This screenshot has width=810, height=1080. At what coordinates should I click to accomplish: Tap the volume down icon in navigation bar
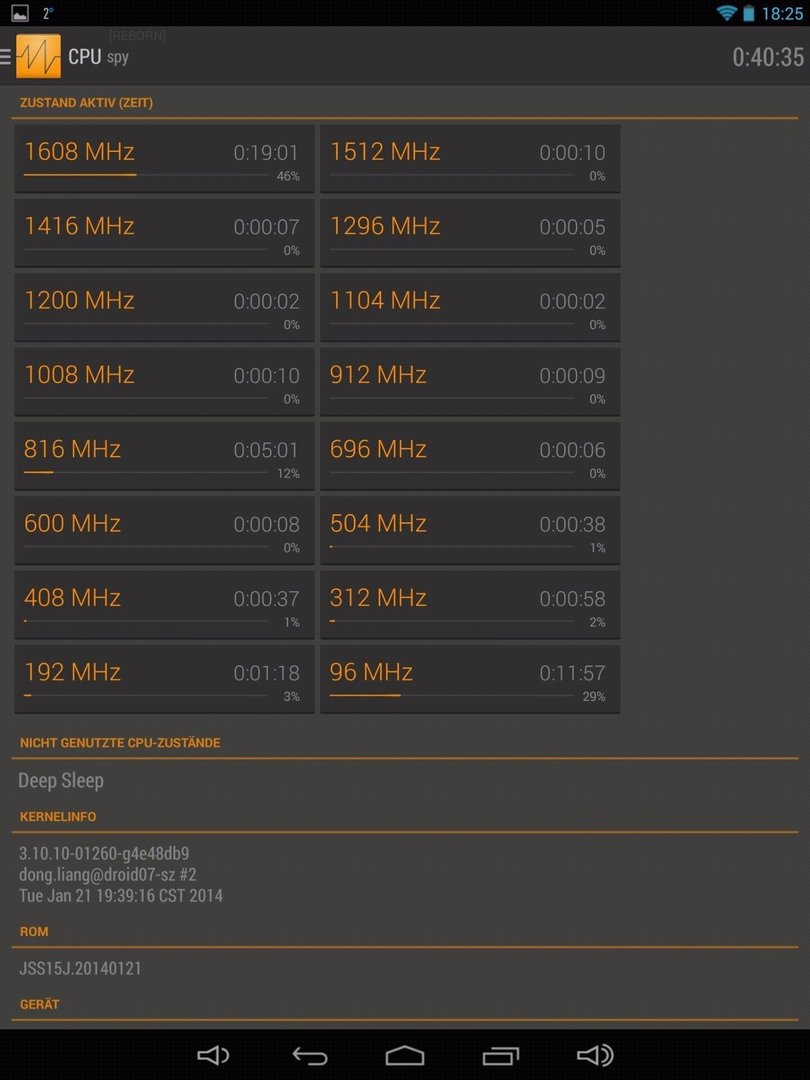[x=213, y=1055]
